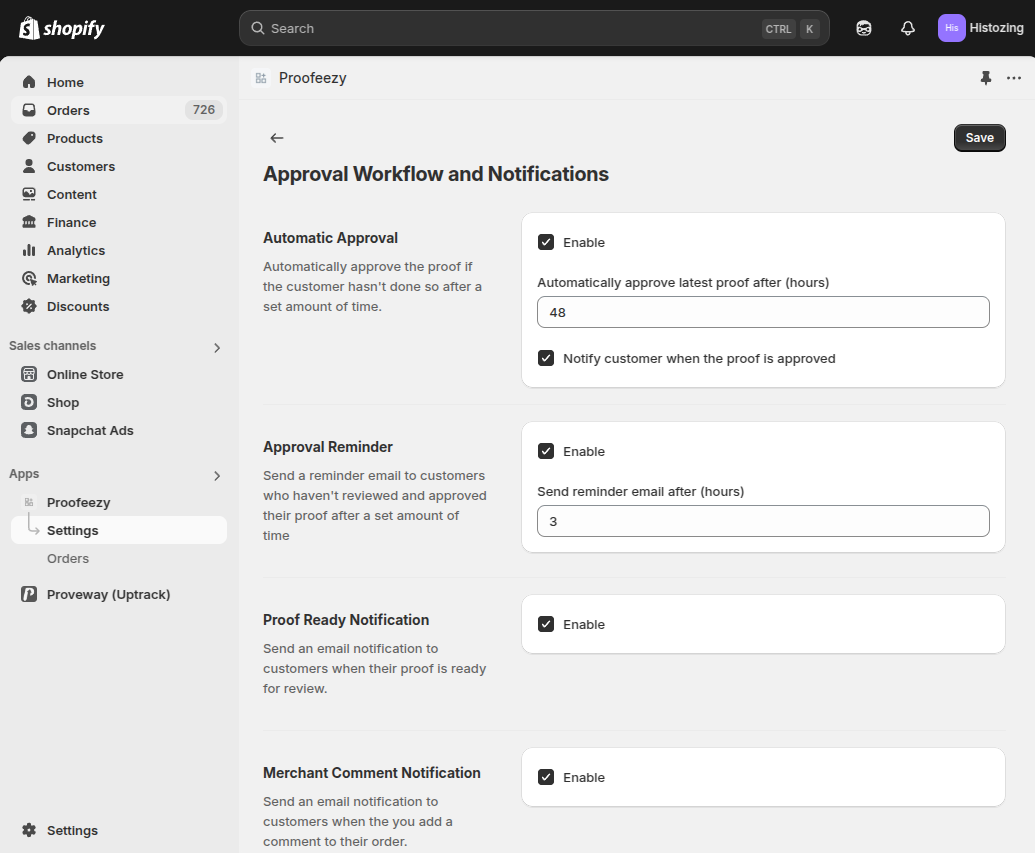Click the back arrow above page title
Viewport: 1035px width, 853px height.
click(x=277, y=138)
